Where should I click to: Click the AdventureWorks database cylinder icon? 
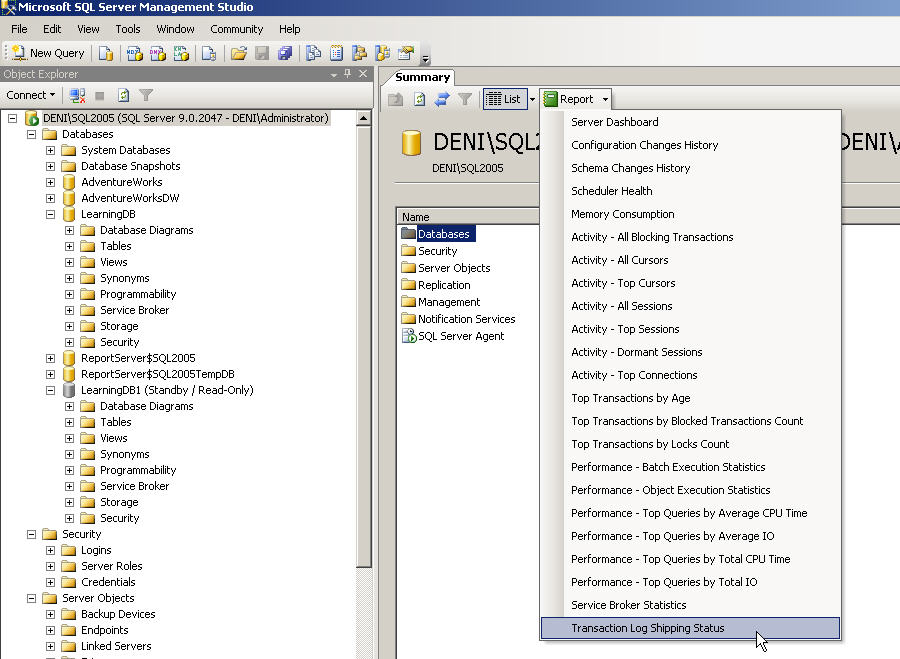pyautogui.click(x=69, y=182)
